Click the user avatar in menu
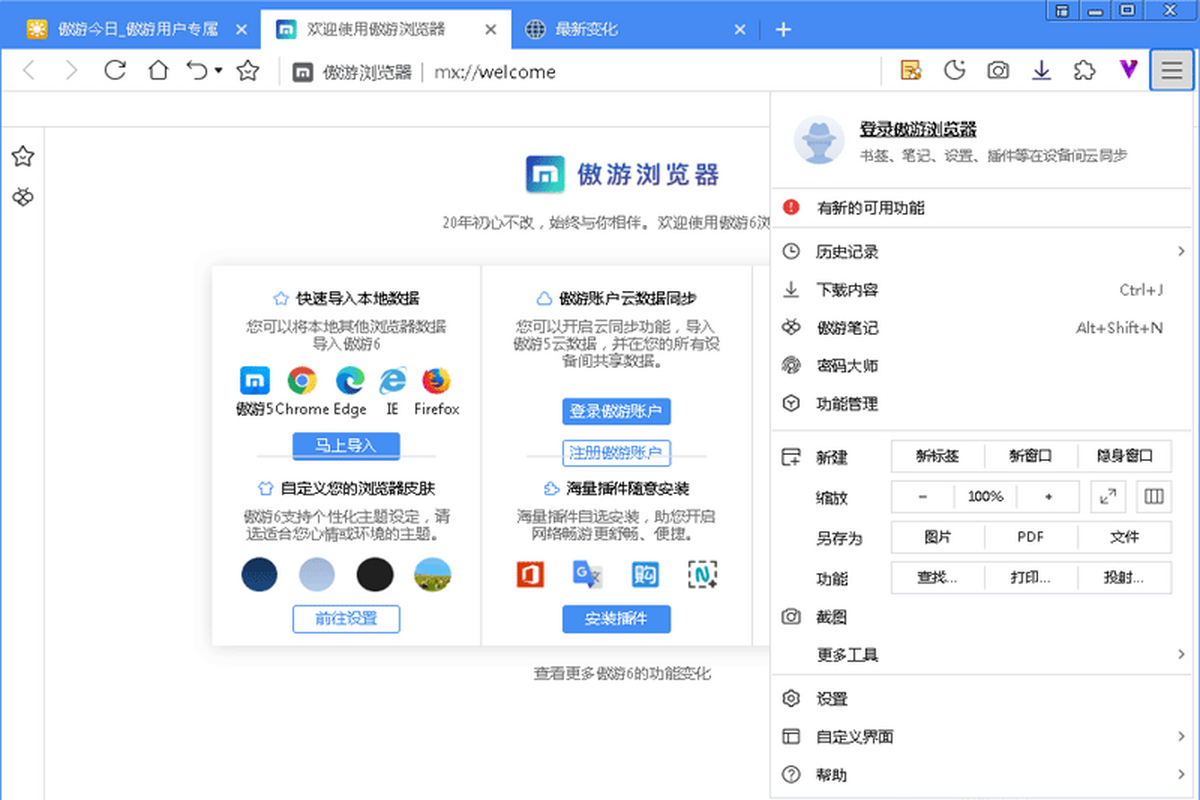Image resolution: width=1200 pixels, height=800 pixels. (x=819, y=140)
